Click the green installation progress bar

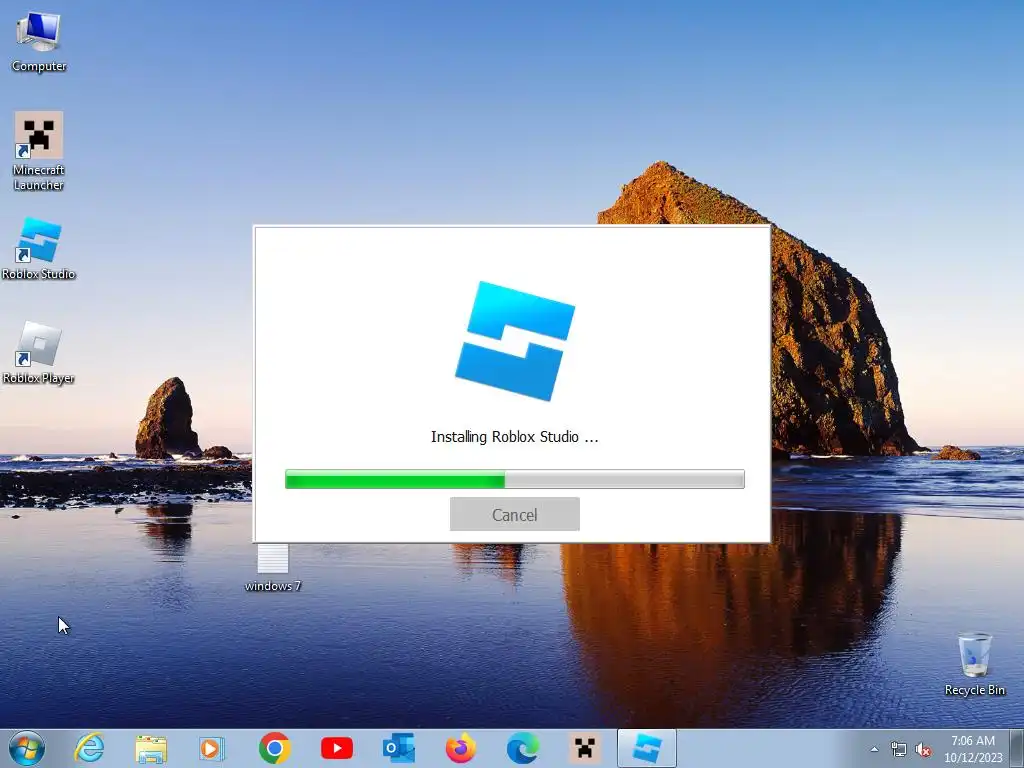(515, 479)
